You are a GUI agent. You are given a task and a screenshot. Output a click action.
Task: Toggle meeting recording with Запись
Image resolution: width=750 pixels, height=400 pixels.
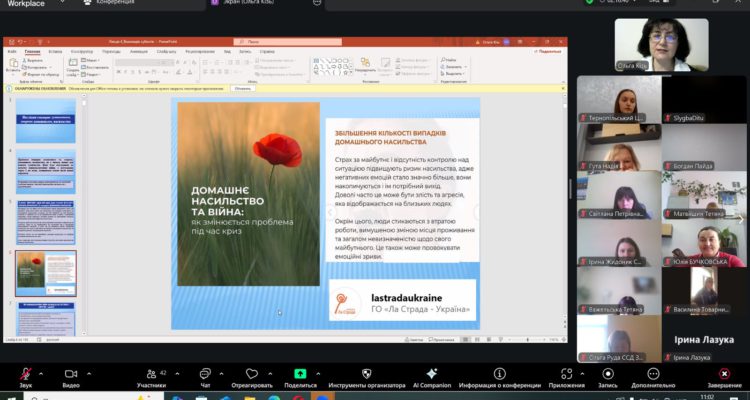tap(608, 374)
